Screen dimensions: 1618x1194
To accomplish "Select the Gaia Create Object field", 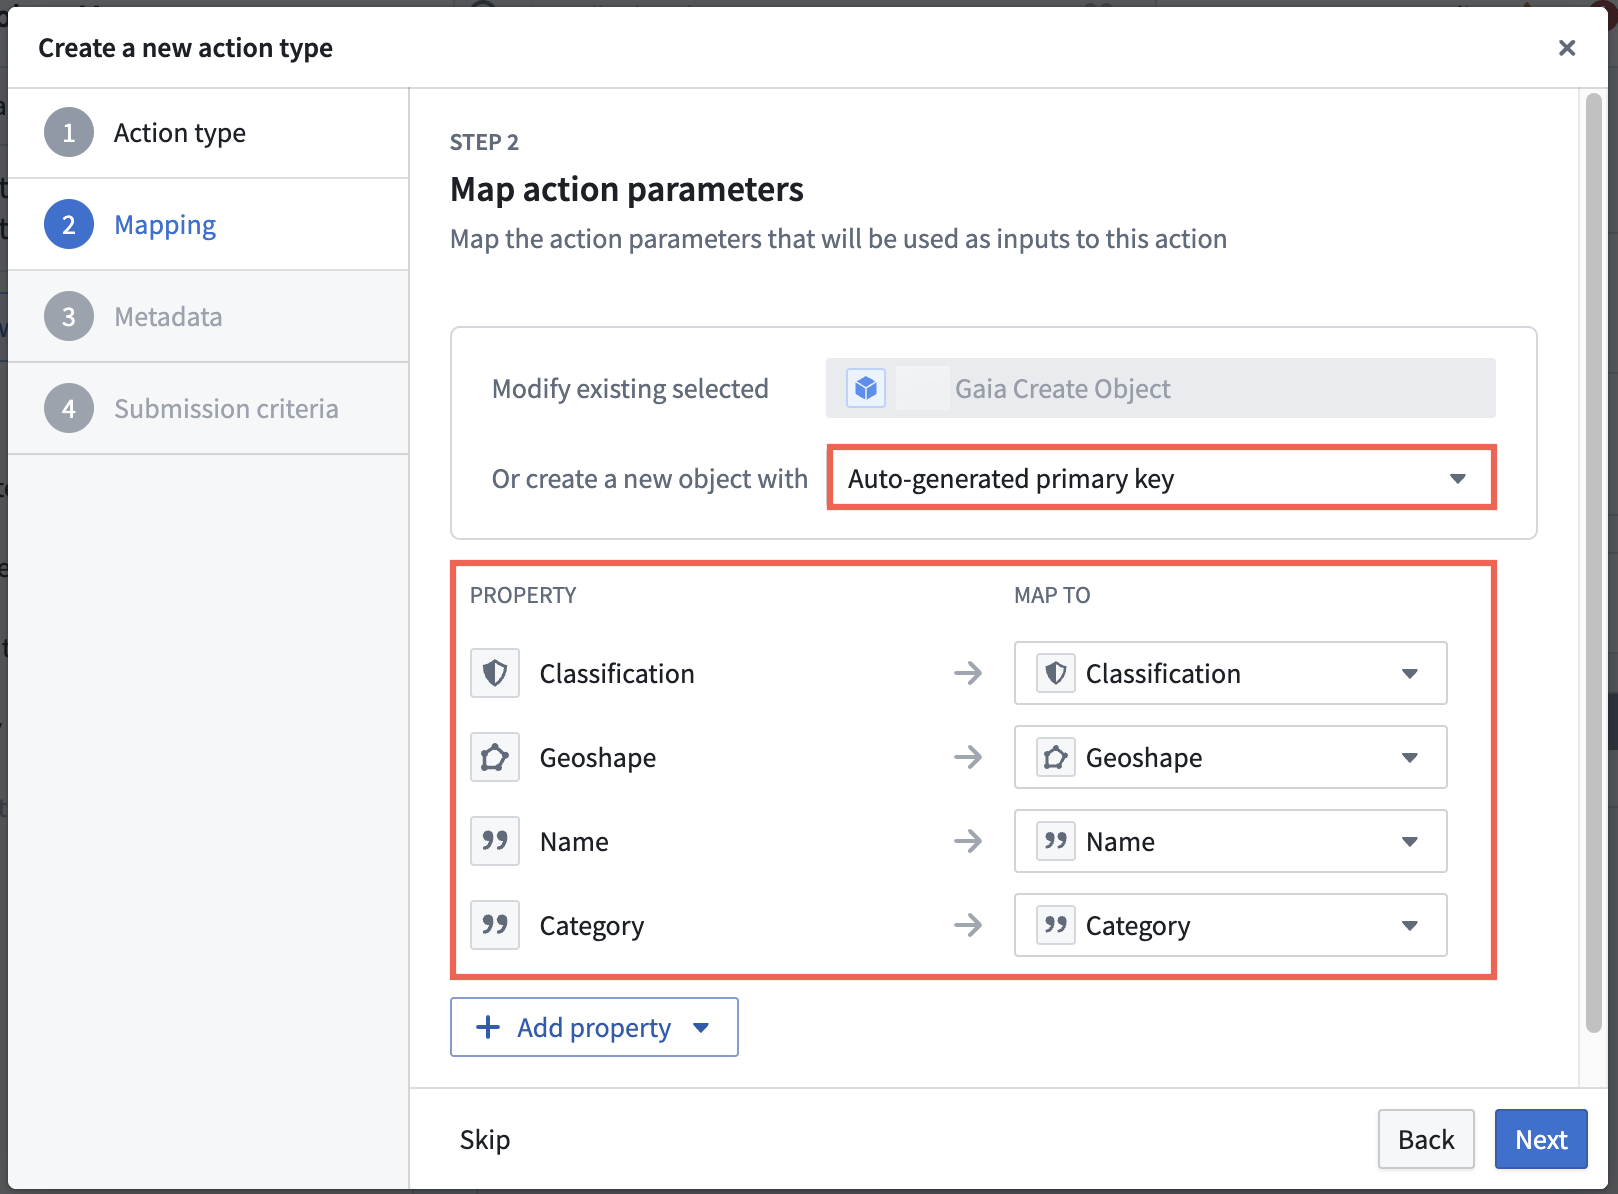I will [x=1160, y=388].
